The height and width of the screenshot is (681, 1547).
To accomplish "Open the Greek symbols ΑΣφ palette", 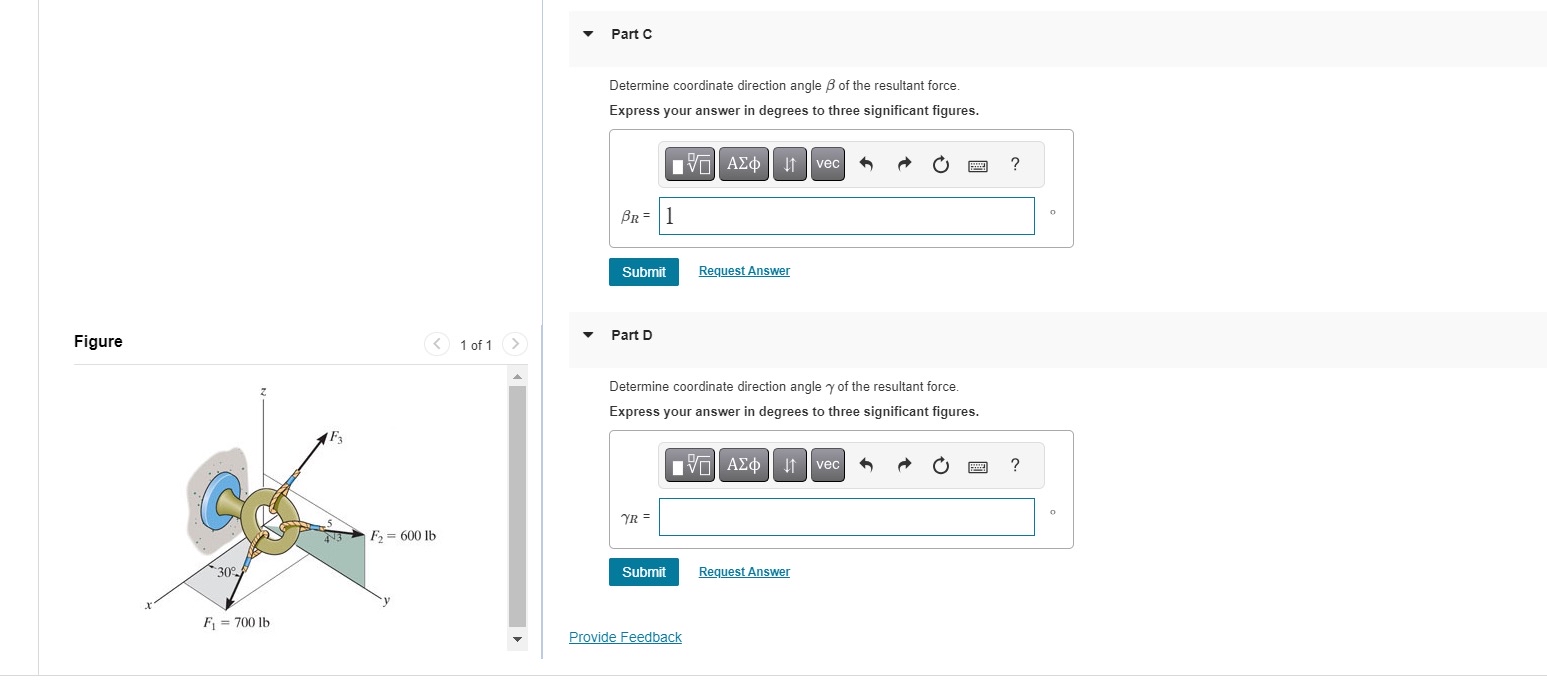I will [743, 164].
